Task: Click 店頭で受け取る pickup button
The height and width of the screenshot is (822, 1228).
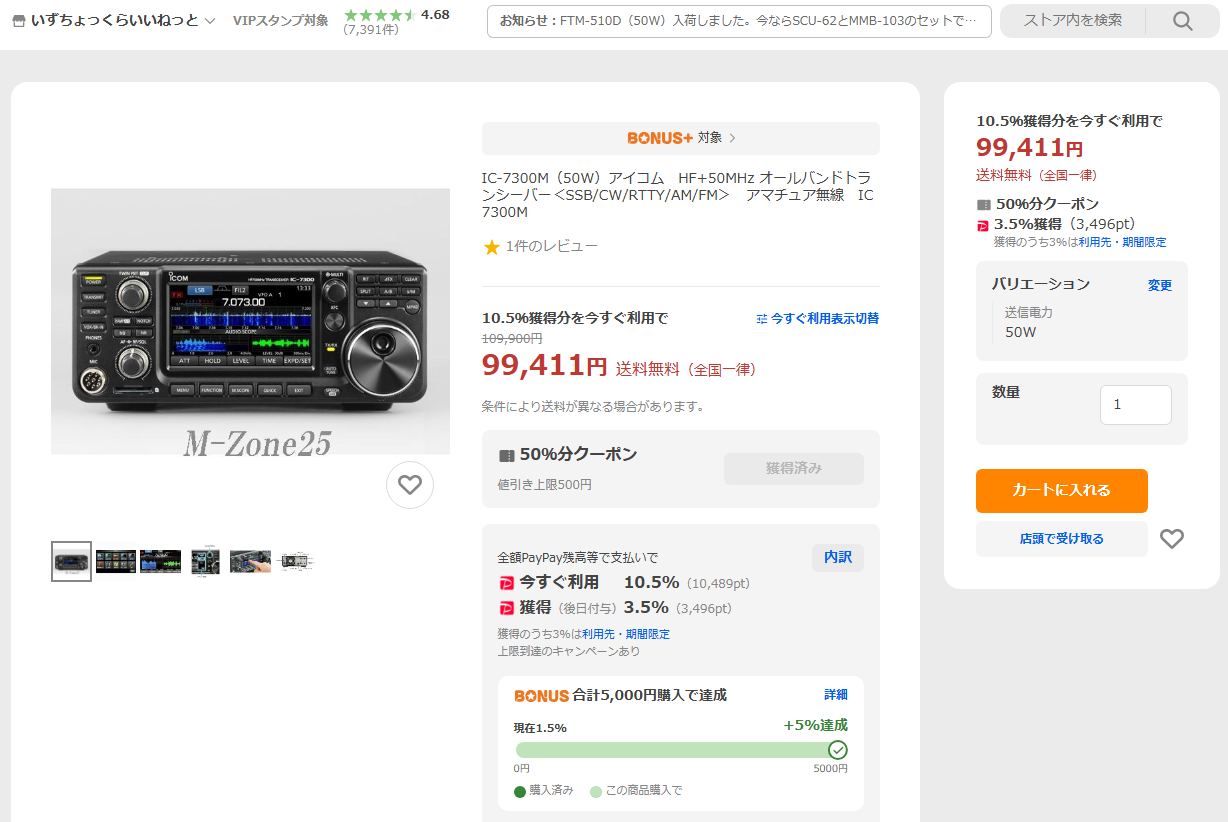Action: click(x=1062, y=539)
